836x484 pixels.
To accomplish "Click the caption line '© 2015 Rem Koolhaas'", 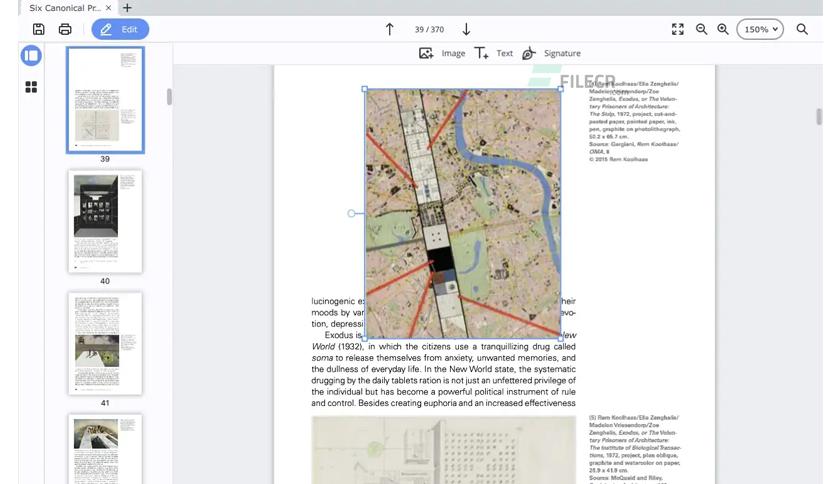I will 618,159.
